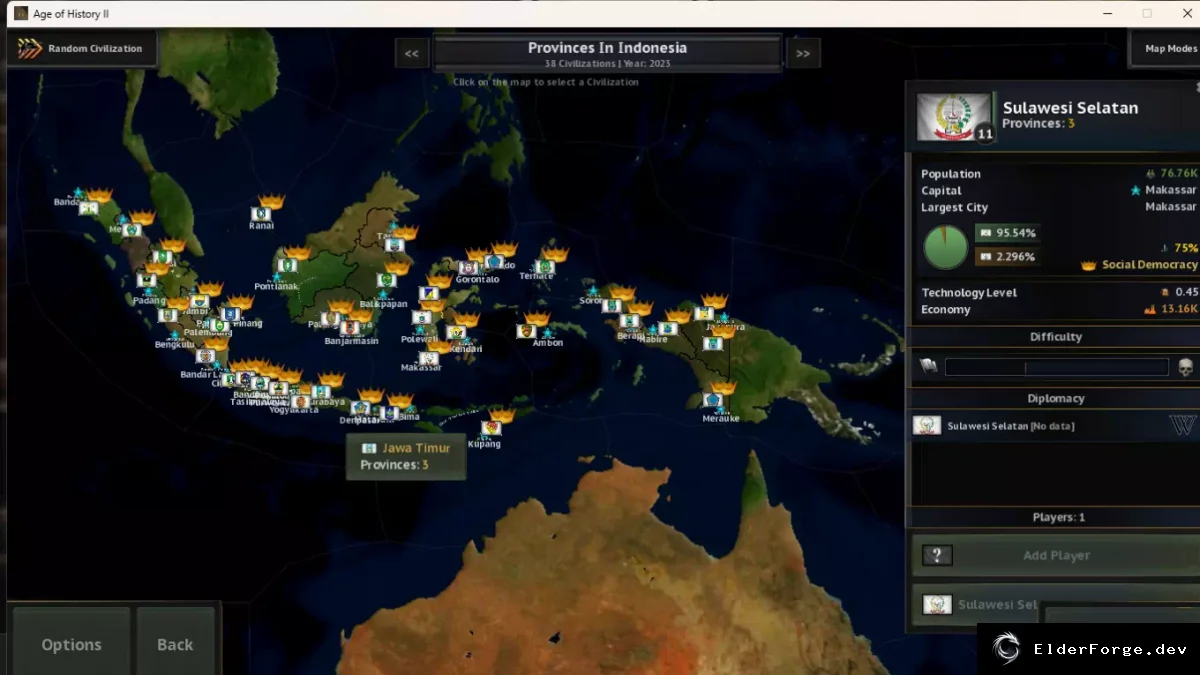The image size is (1200, 675).
Task: Select the flag above Kupang
Action: coord(490,428)
